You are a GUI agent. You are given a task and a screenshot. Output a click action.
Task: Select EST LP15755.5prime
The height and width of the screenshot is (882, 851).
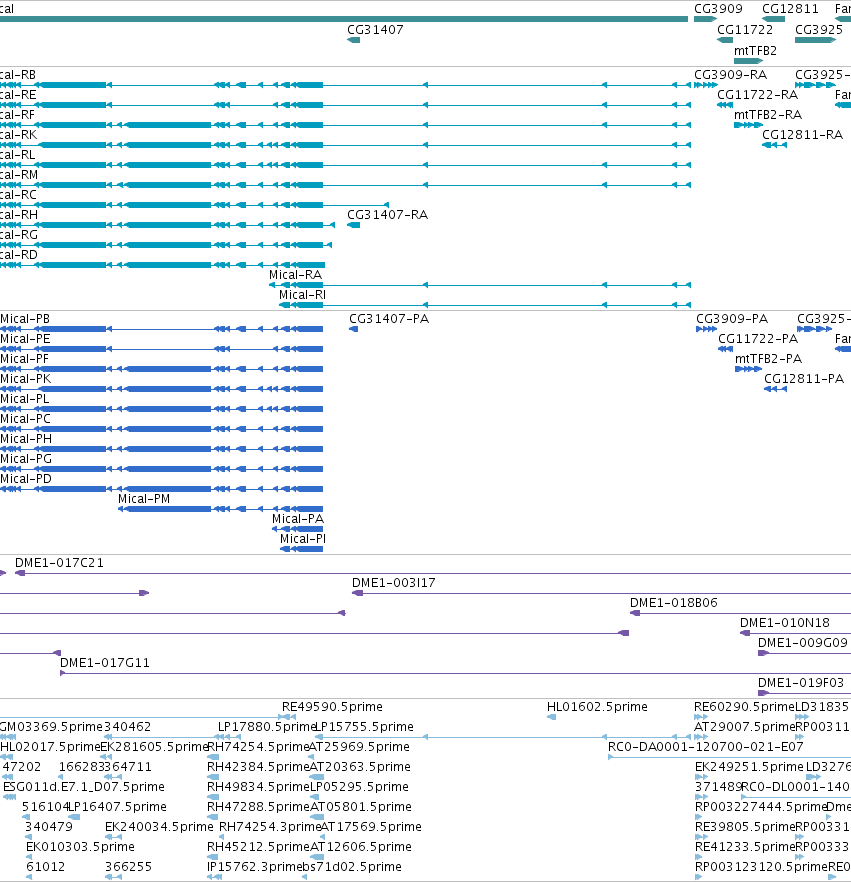[x=364, y=727]
